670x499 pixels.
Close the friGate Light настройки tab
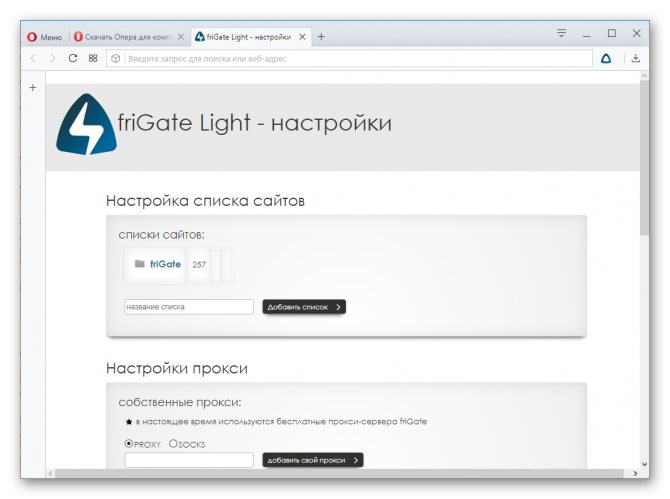pos(302,37)
